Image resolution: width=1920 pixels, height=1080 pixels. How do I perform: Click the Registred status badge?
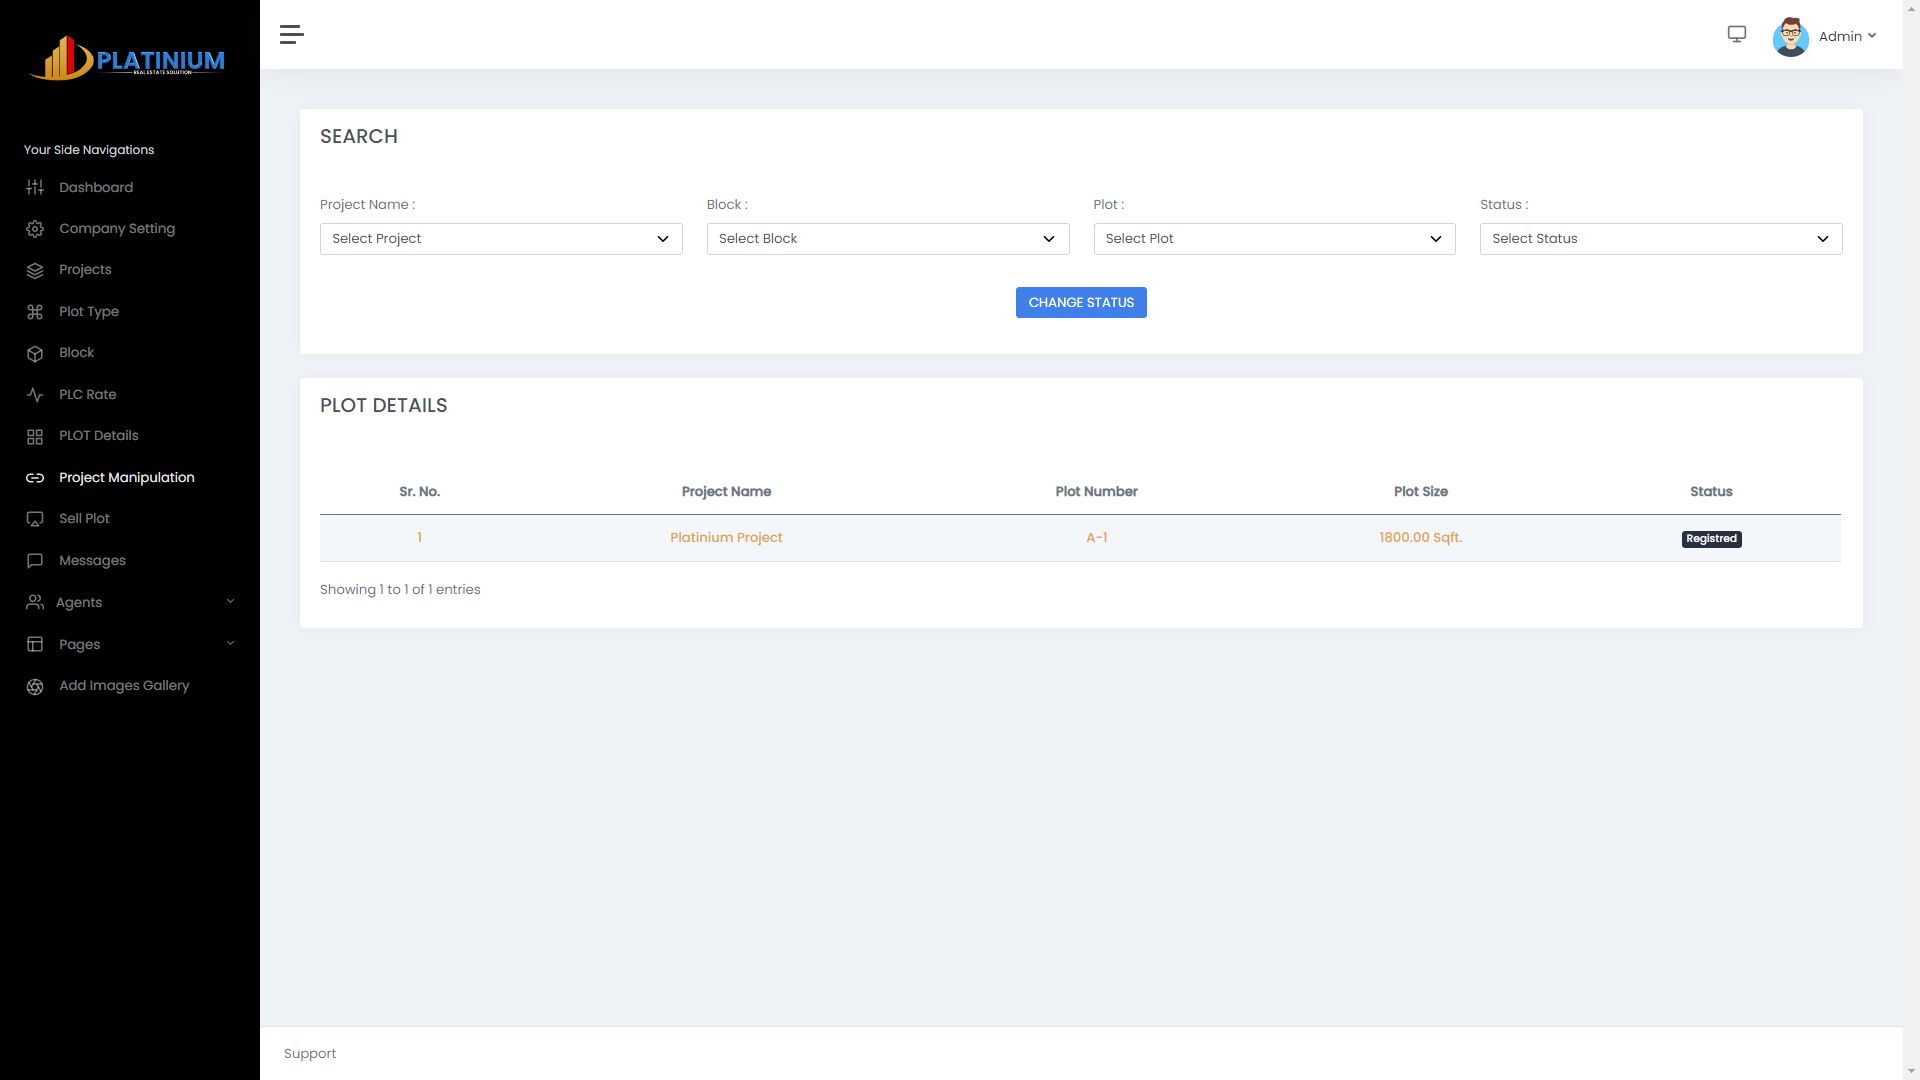pos(1711,539)
